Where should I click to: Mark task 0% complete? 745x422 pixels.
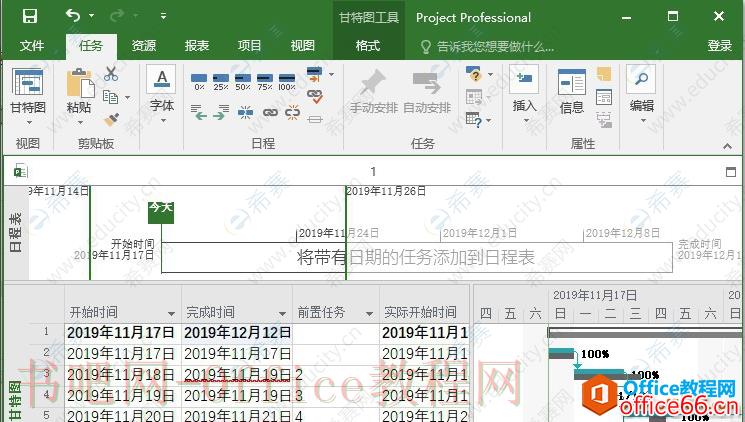click(199, 82)
